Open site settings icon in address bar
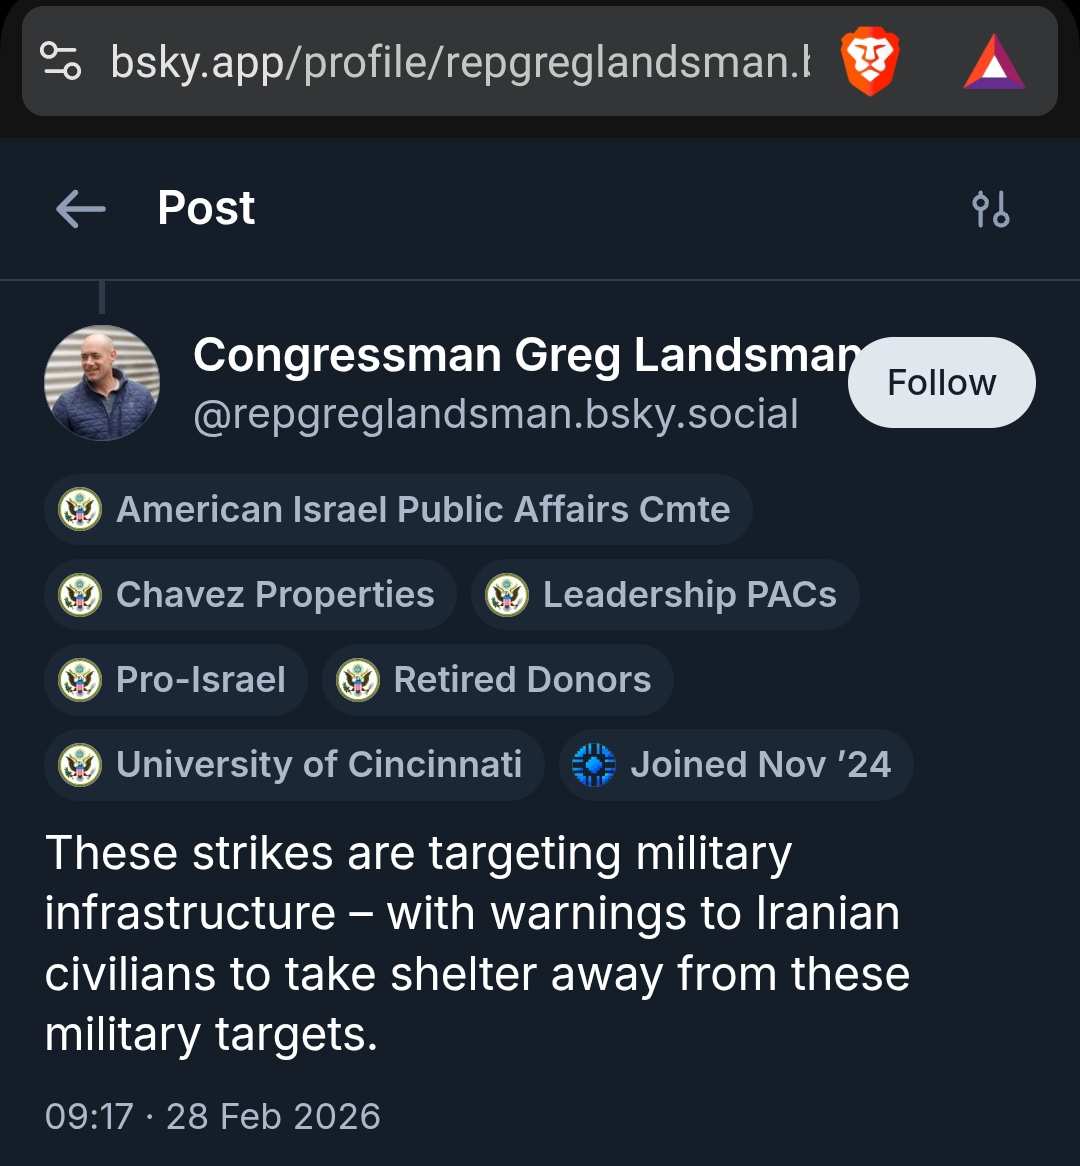 (x=60, y=62)
